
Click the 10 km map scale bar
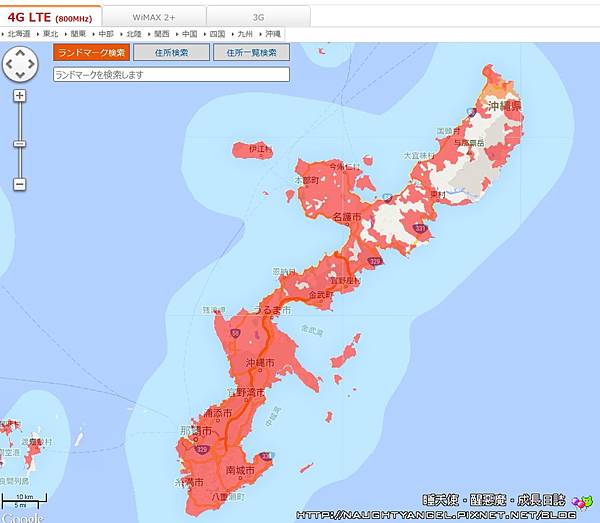(24, 501)
